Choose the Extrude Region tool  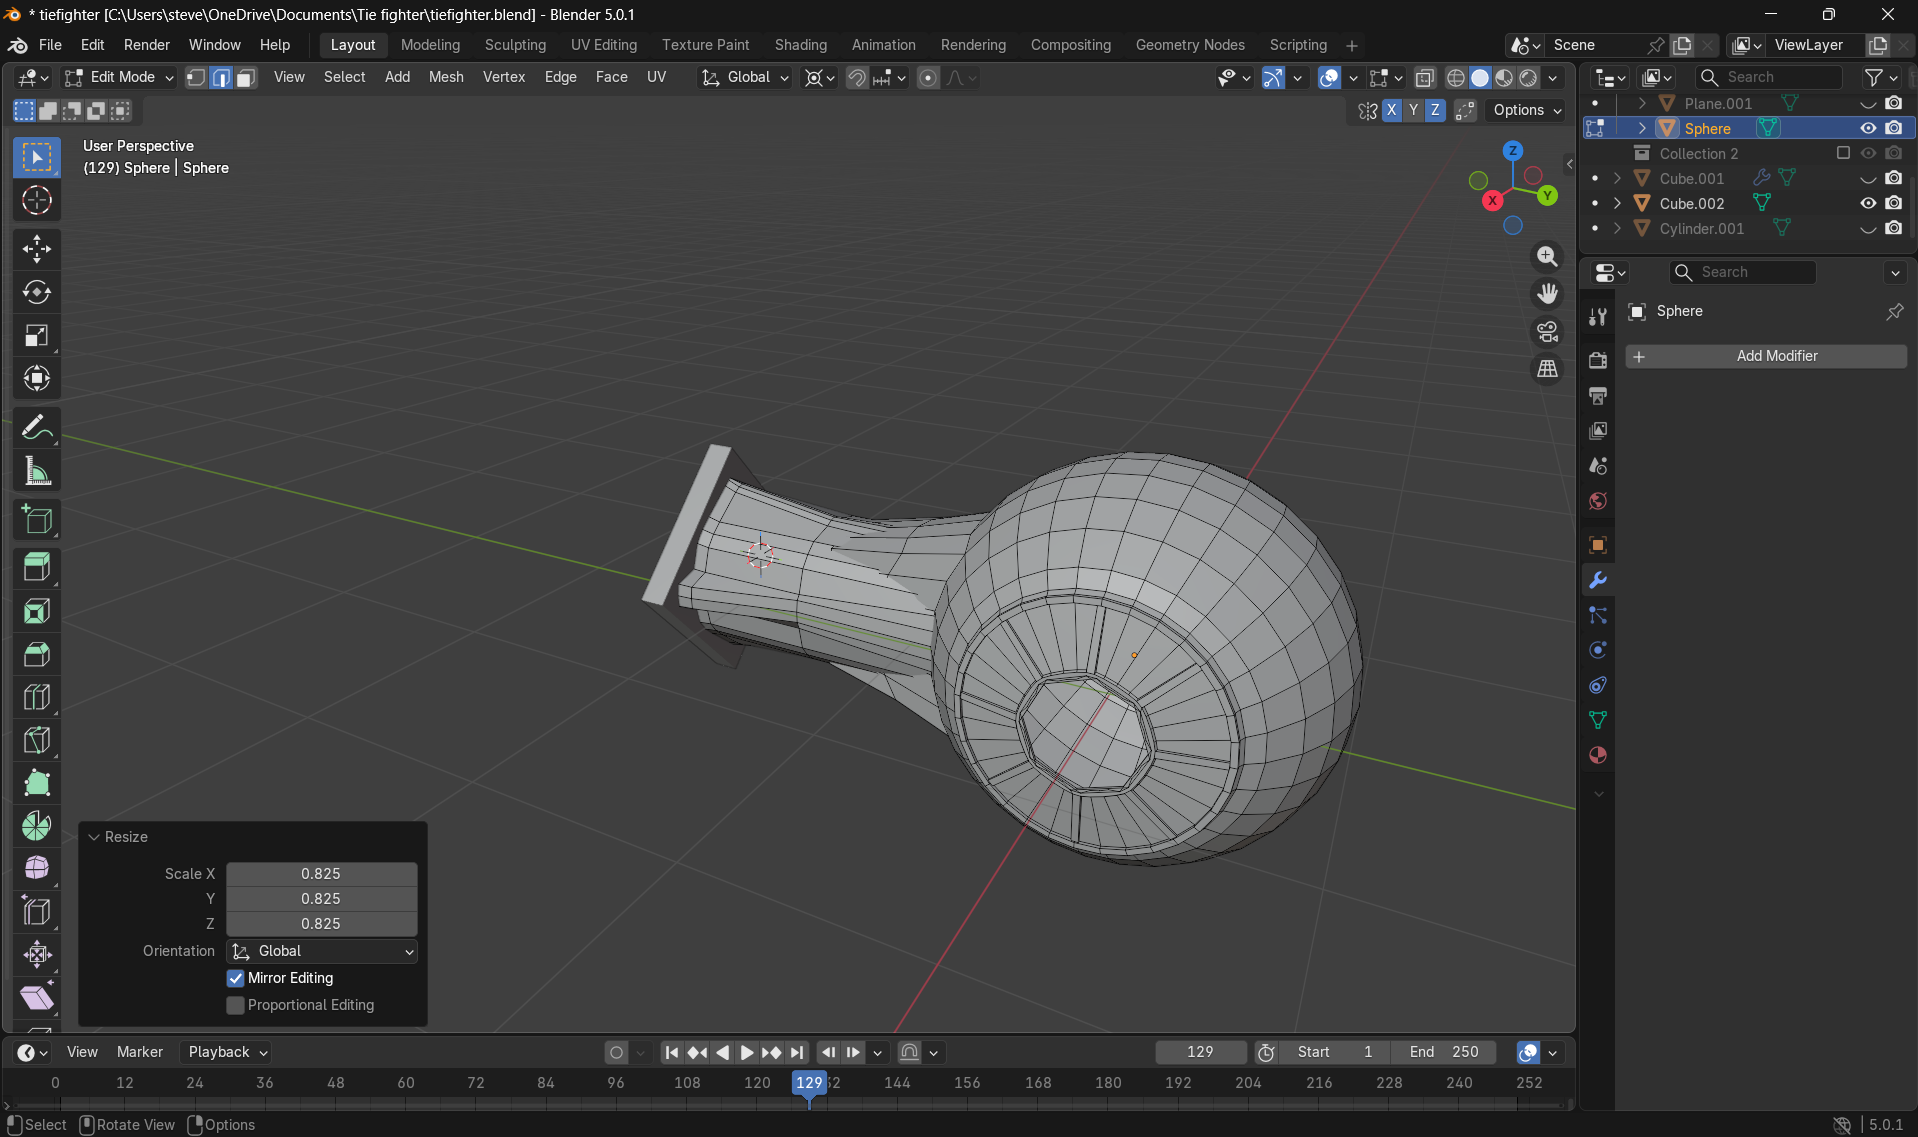(37, 568)
